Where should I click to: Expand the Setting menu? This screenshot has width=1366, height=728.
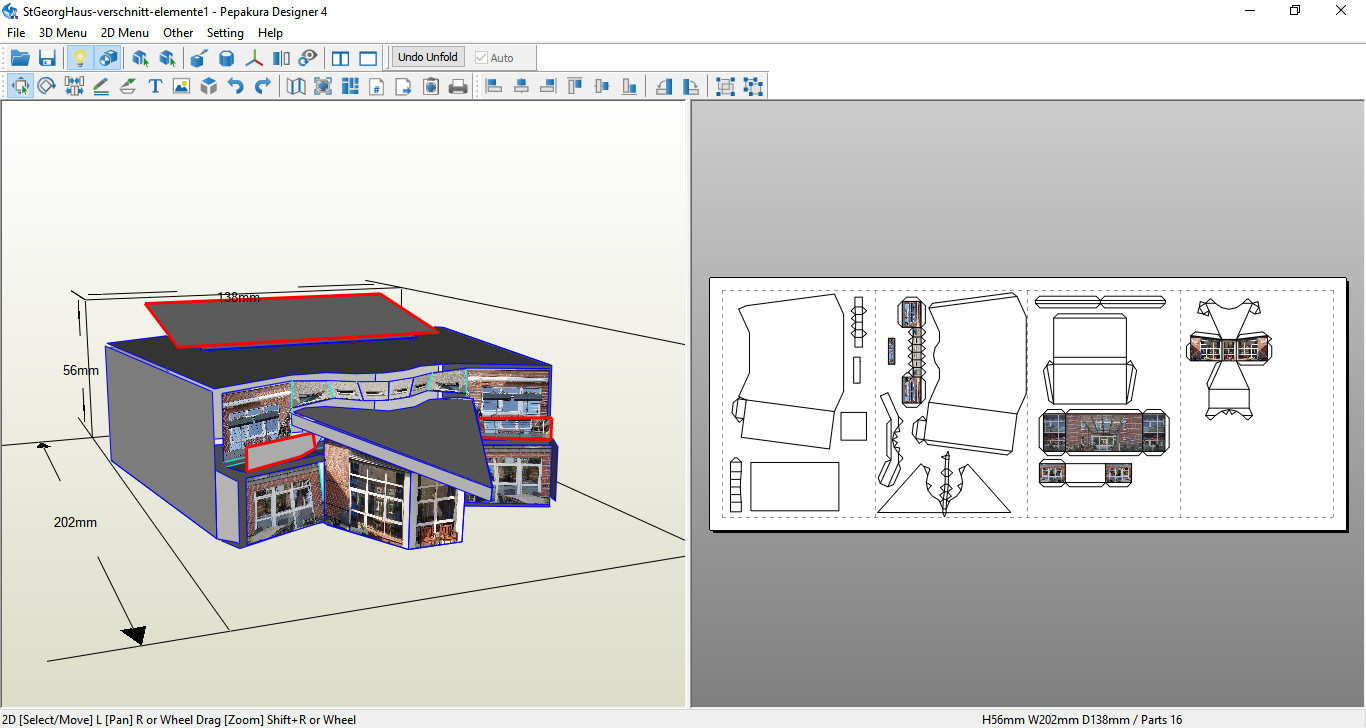click(225, 33)
